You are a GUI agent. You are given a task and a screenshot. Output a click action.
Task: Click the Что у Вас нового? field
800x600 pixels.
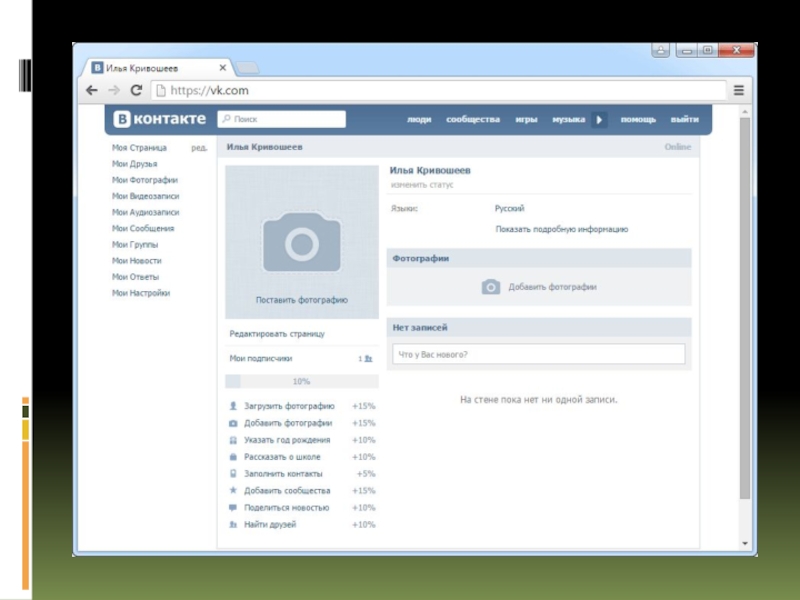click(539, 354)
